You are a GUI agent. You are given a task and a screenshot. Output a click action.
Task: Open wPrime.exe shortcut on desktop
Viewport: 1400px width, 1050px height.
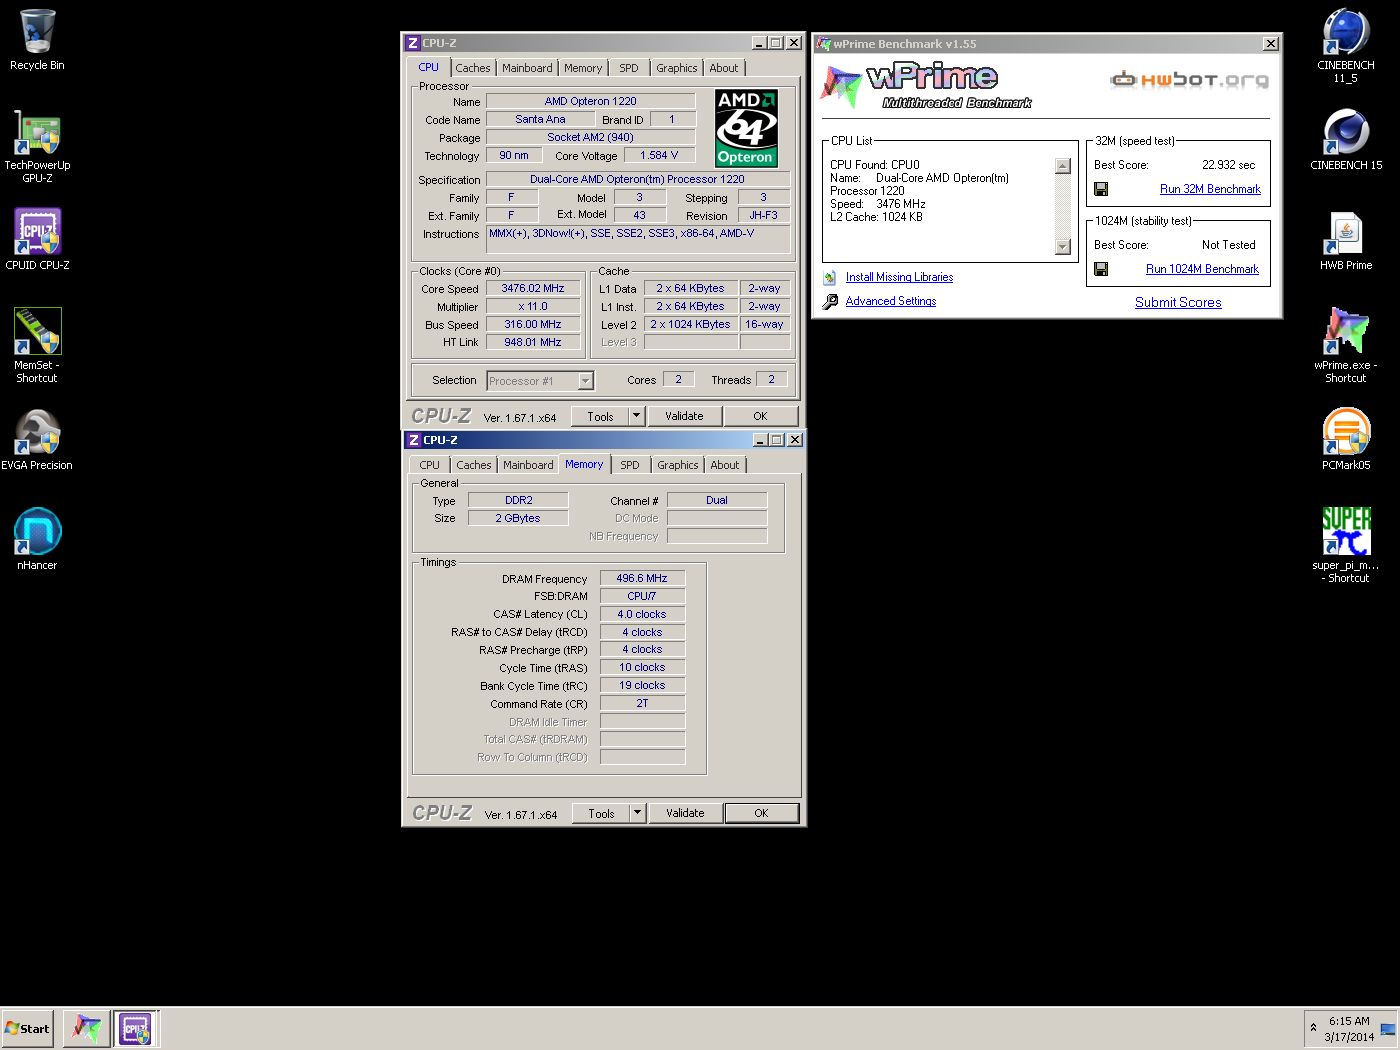point(1346,345)
